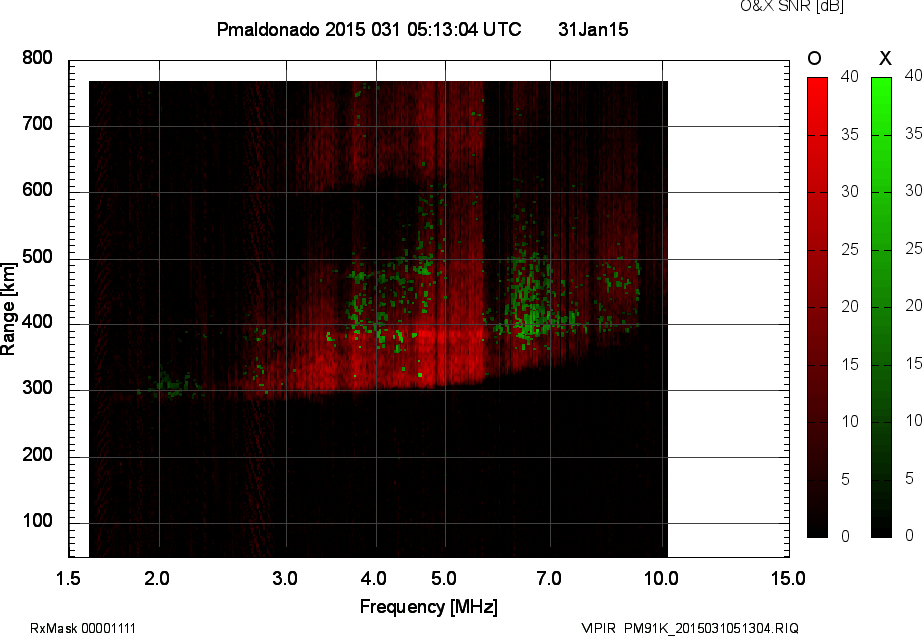Click the 1.5 frequency tick label
Screen dimensions: 922x636
click(x=68, y=578)
